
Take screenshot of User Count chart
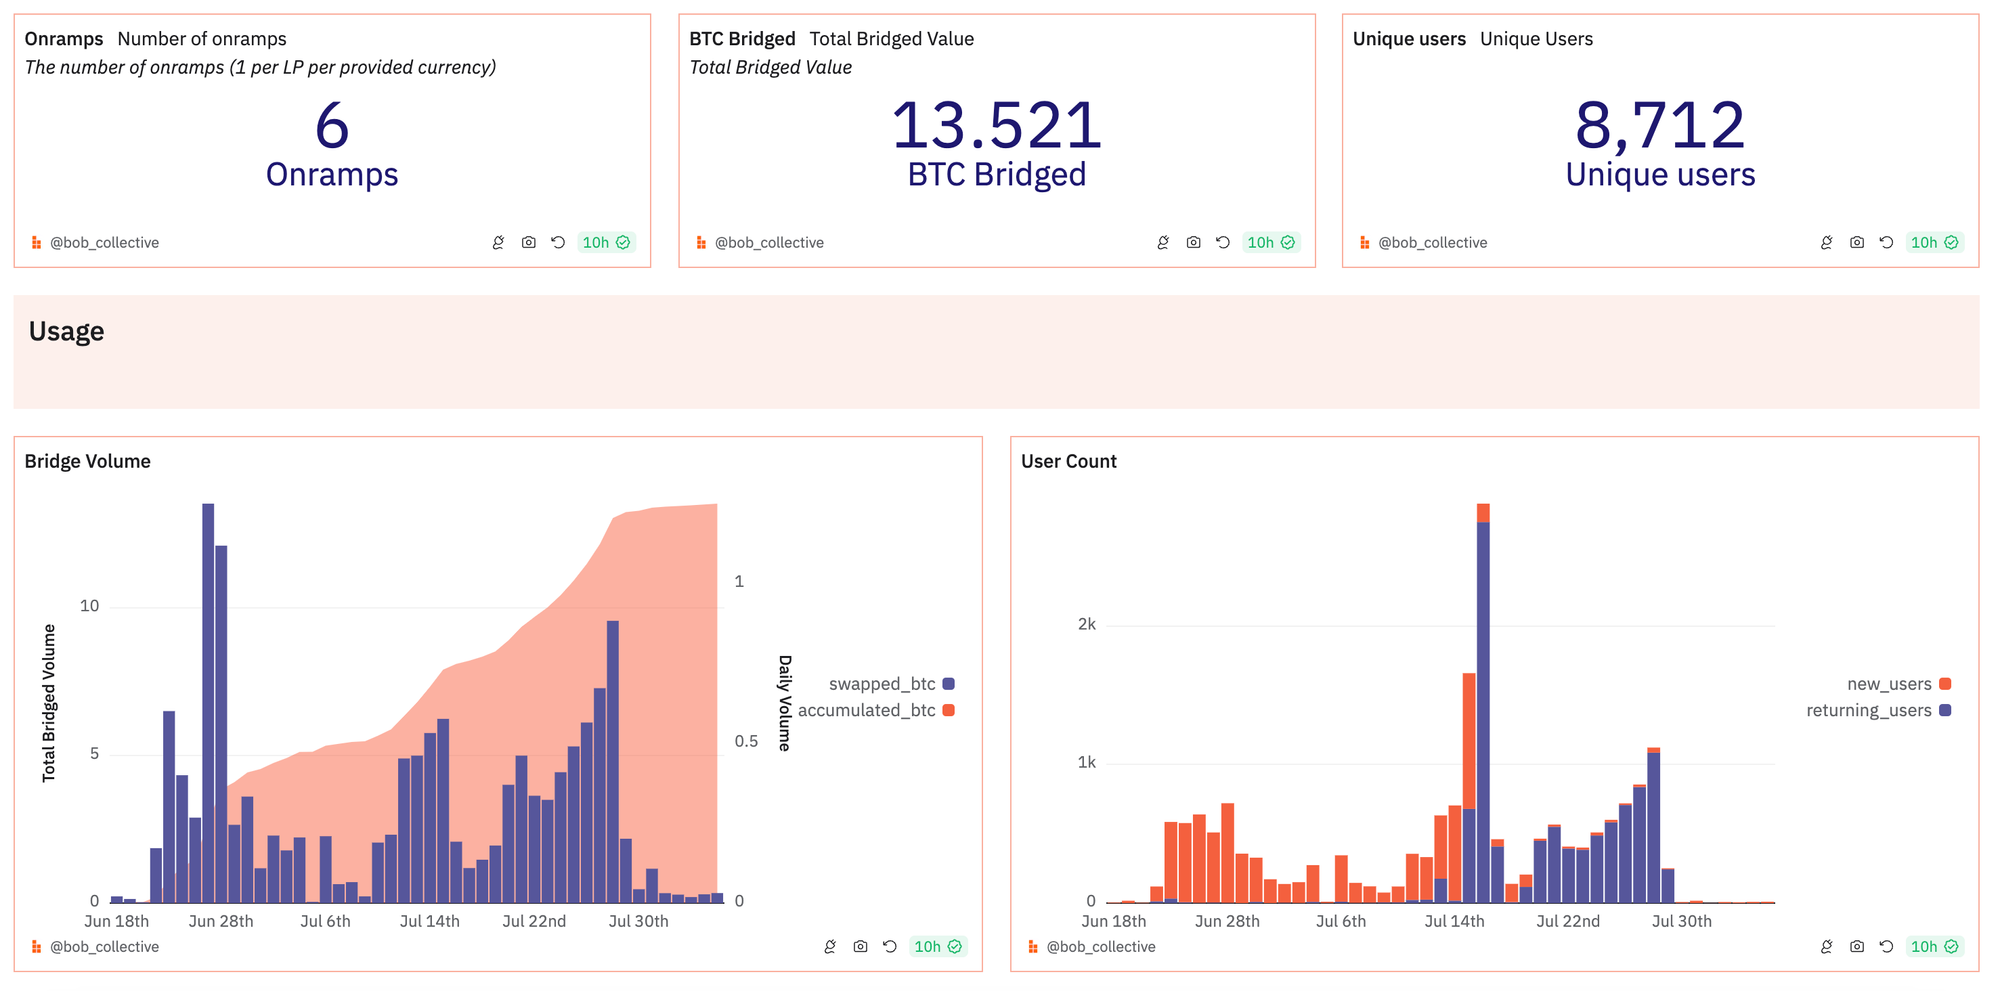[1856, 947]
